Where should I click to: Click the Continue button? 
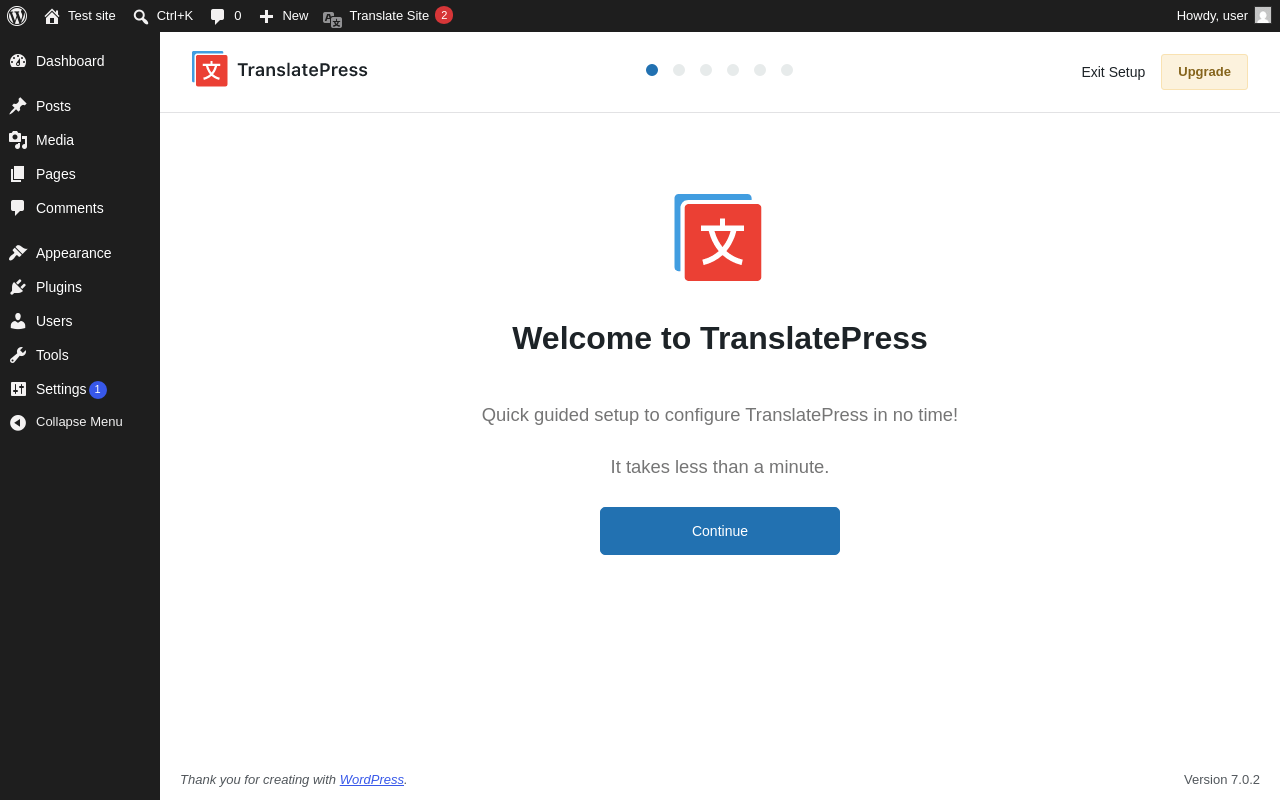click(x=720, y=531)
